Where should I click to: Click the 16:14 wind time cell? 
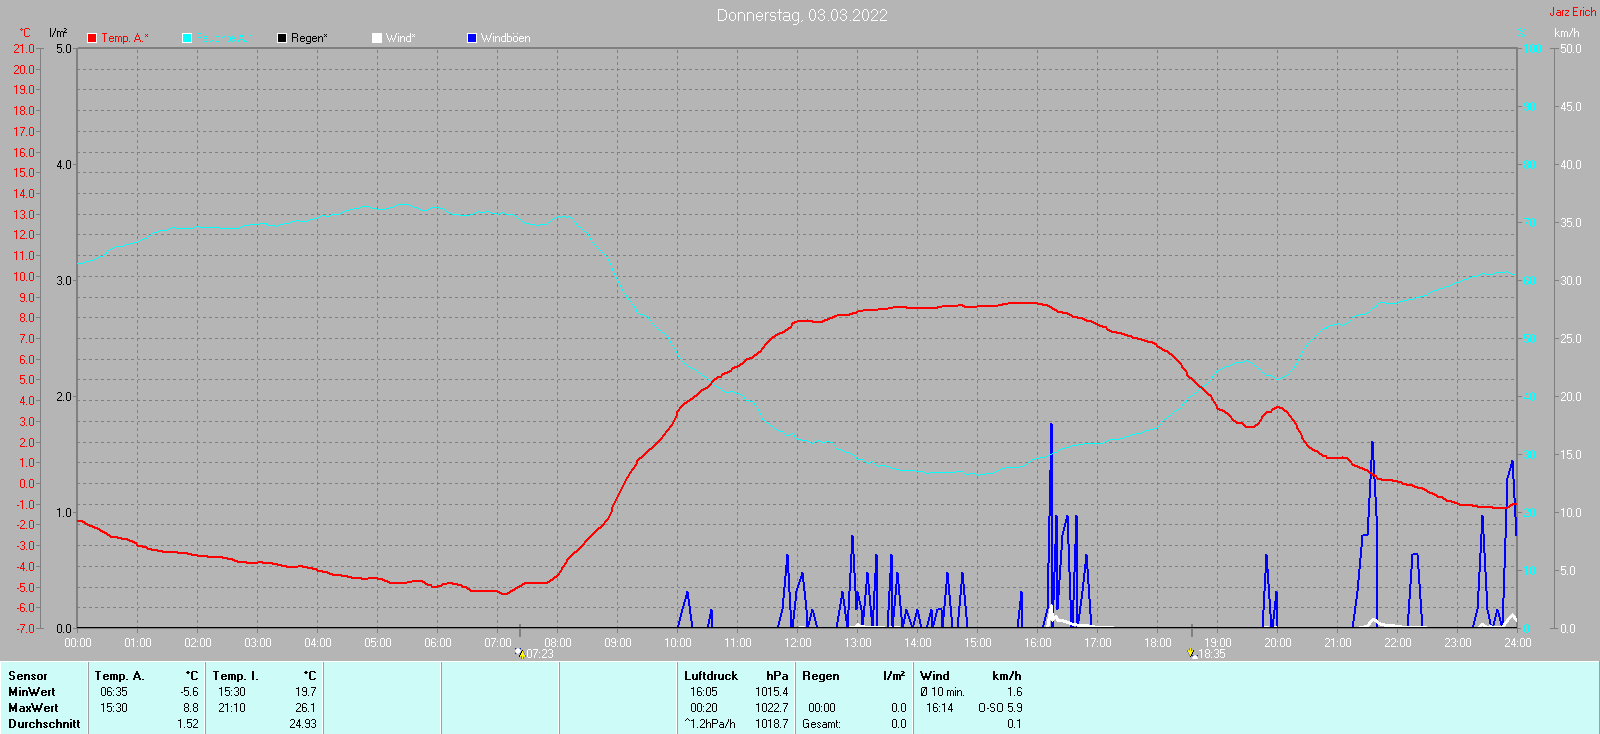pyautogui.click(x=940, y=708)
